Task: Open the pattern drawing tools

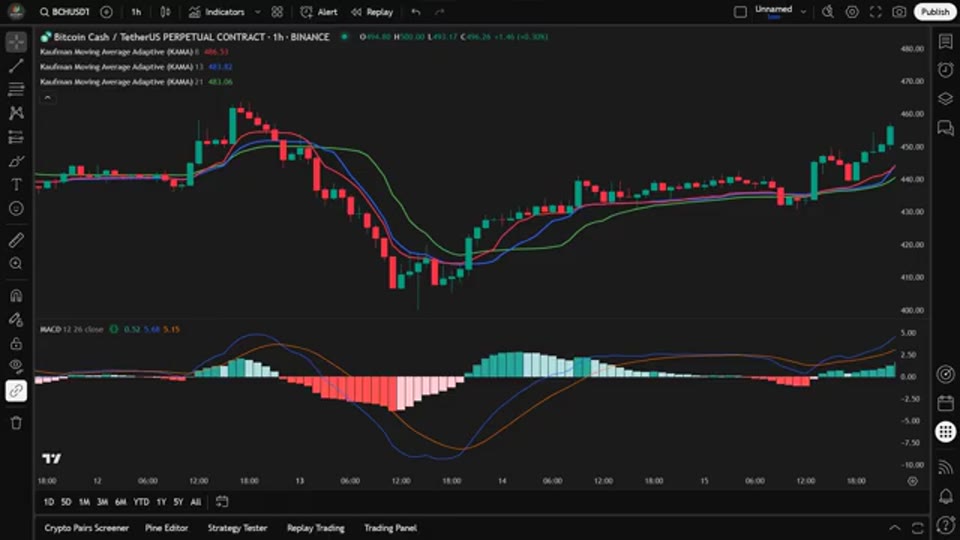Action: pos(16,113)
